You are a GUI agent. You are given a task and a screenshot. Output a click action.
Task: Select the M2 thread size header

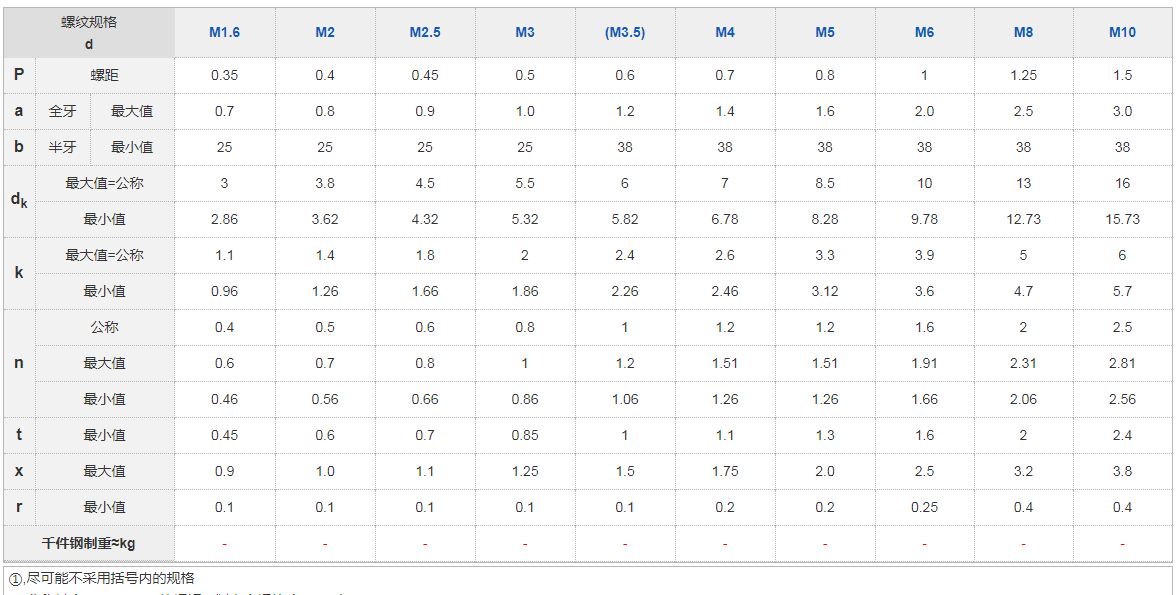point(325,32)
